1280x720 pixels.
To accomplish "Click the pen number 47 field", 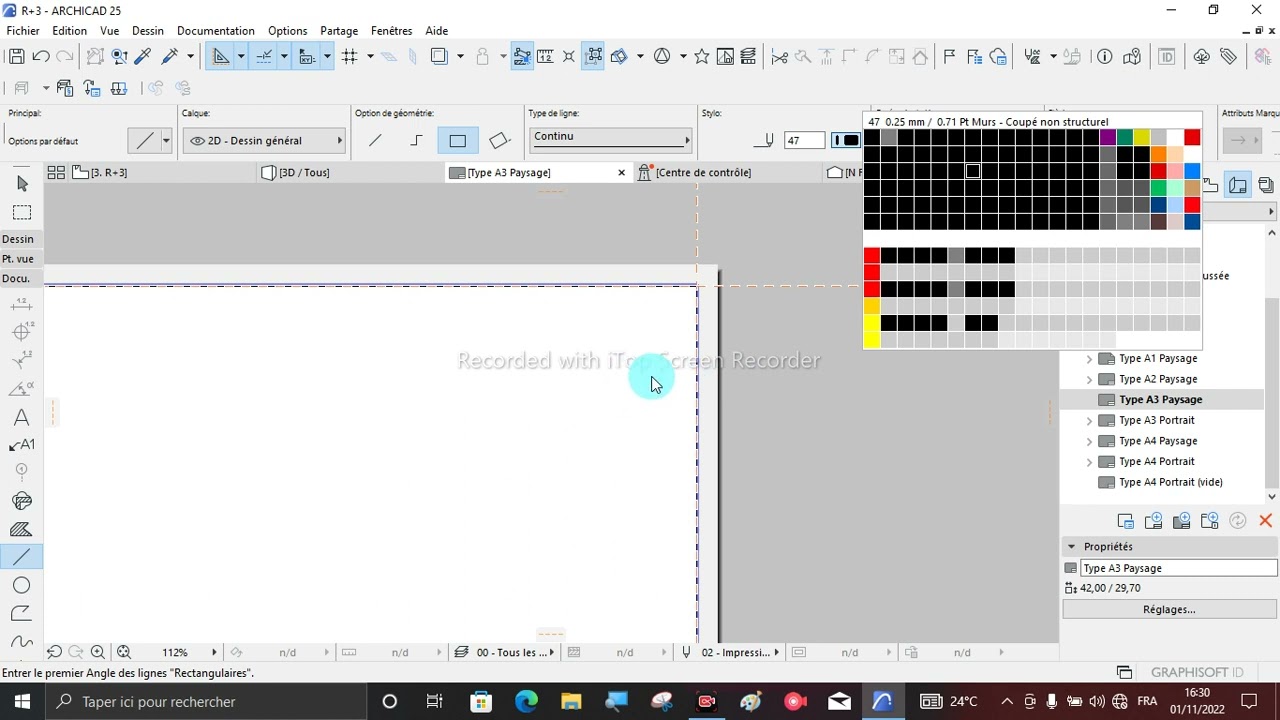I will click(x=804, y=141).
